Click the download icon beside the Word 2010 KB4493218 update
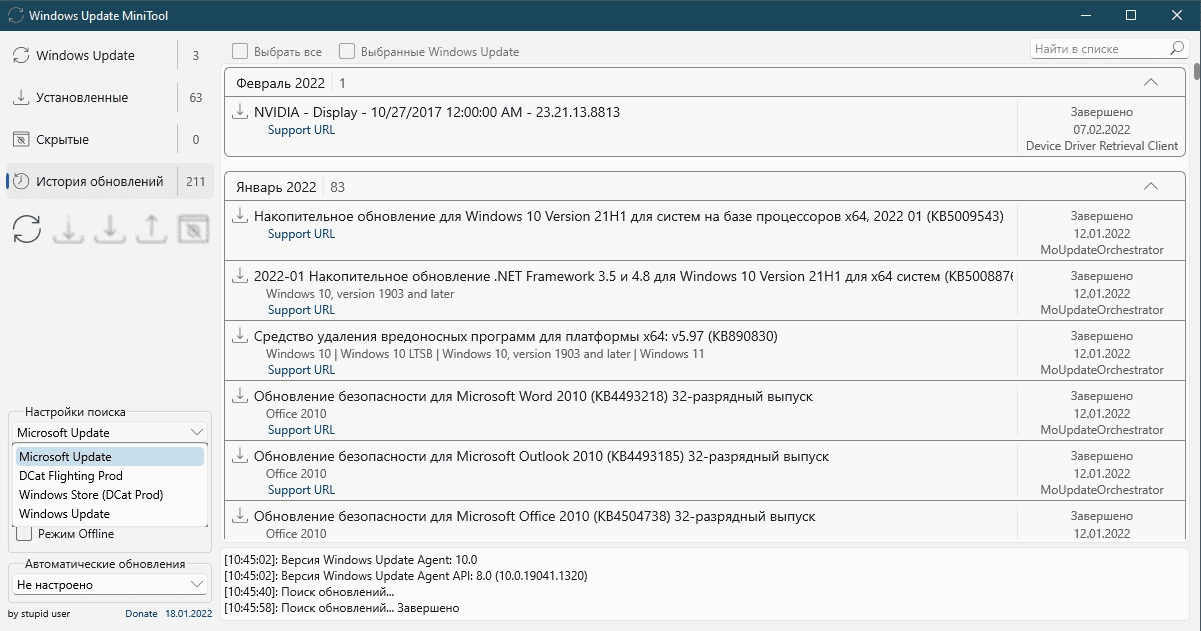Screen dimensions: 1201x631 [239, 396]
